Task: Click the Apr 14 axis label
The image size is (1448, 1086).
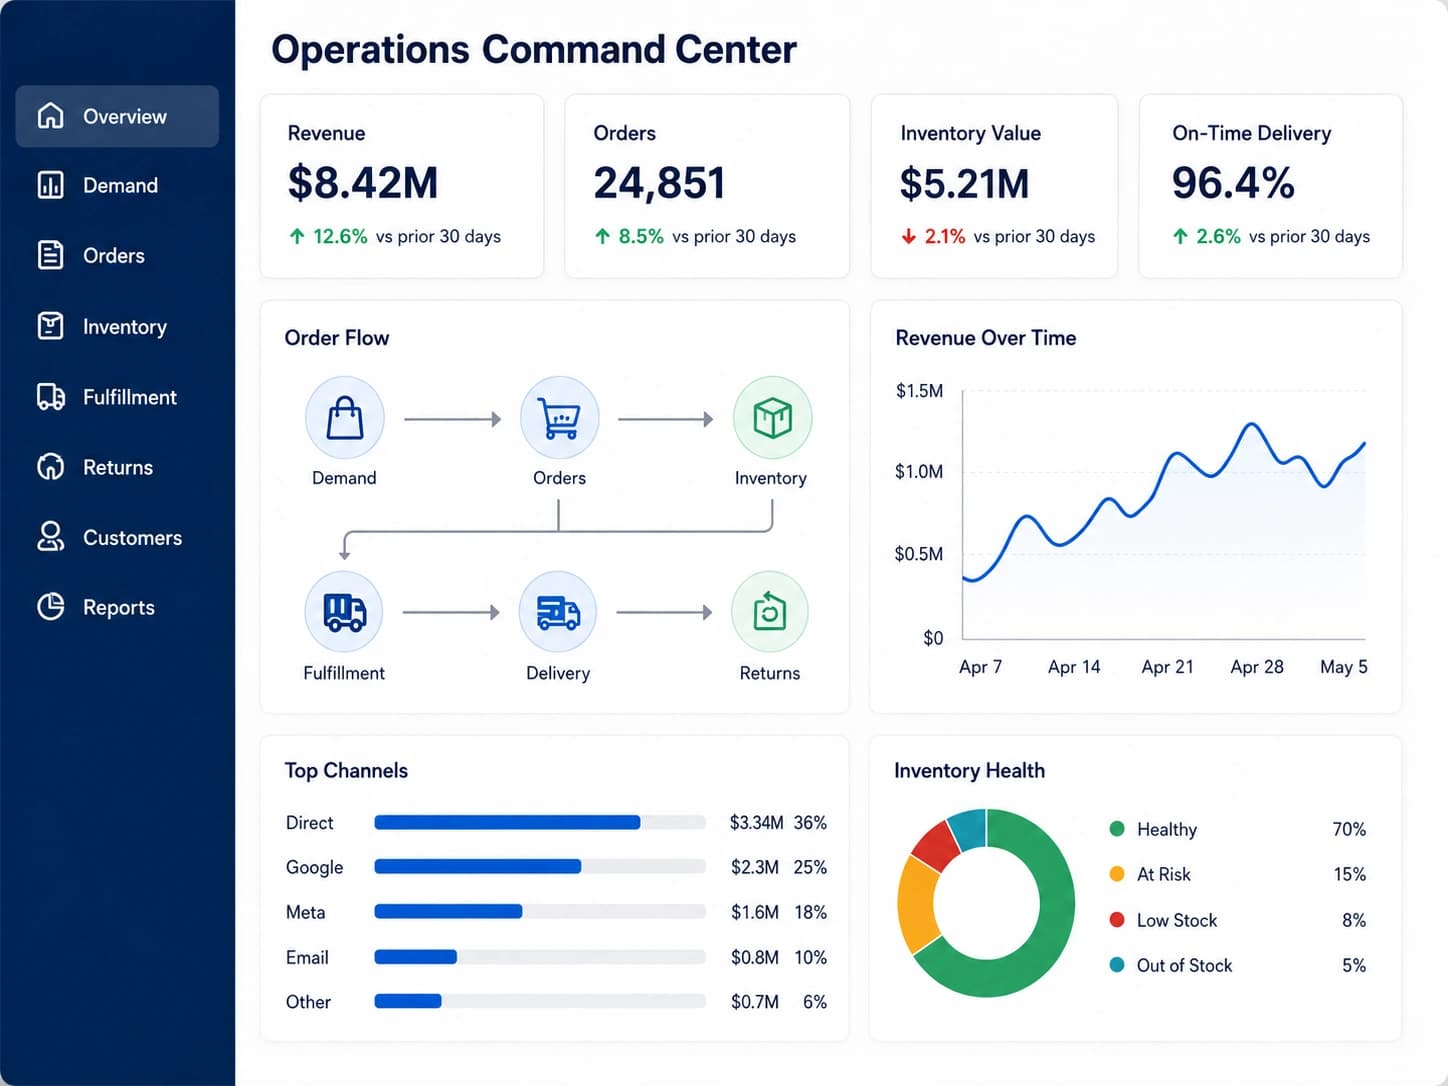Action: click(x=1074, y=667)
